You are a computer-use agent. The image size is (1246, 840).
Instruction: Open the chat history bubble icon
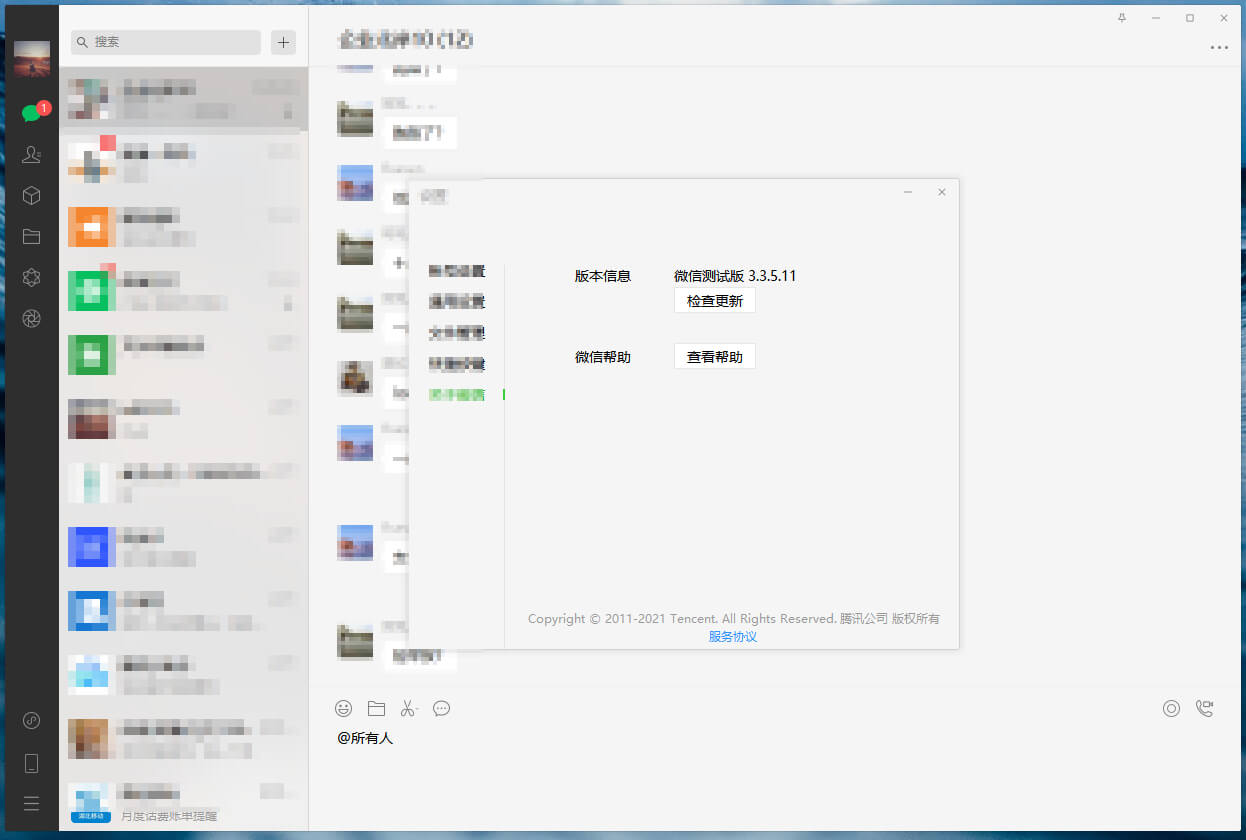point(441,708)
